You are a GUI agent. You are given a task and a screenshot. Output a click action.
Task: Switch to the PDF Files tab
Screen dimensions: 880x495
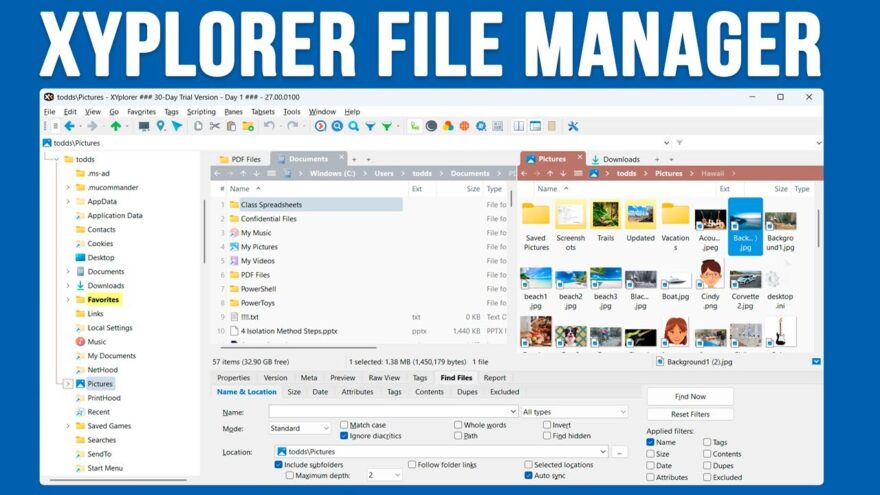tap(240, 159)
